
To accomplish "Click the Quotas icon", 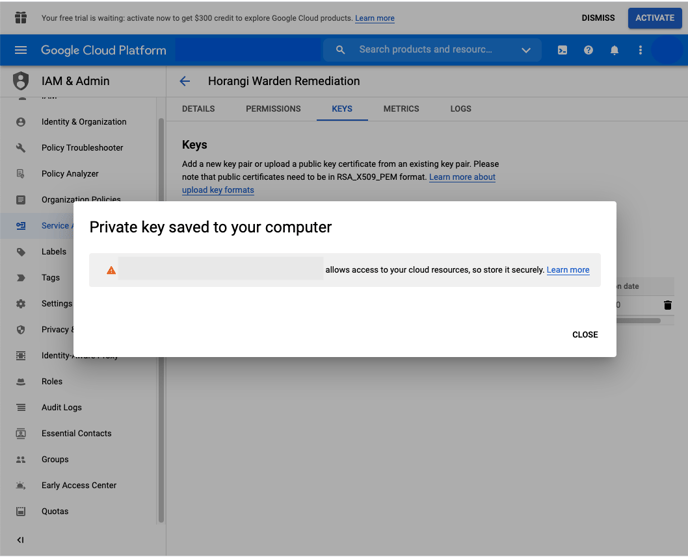I will point(21,511).
